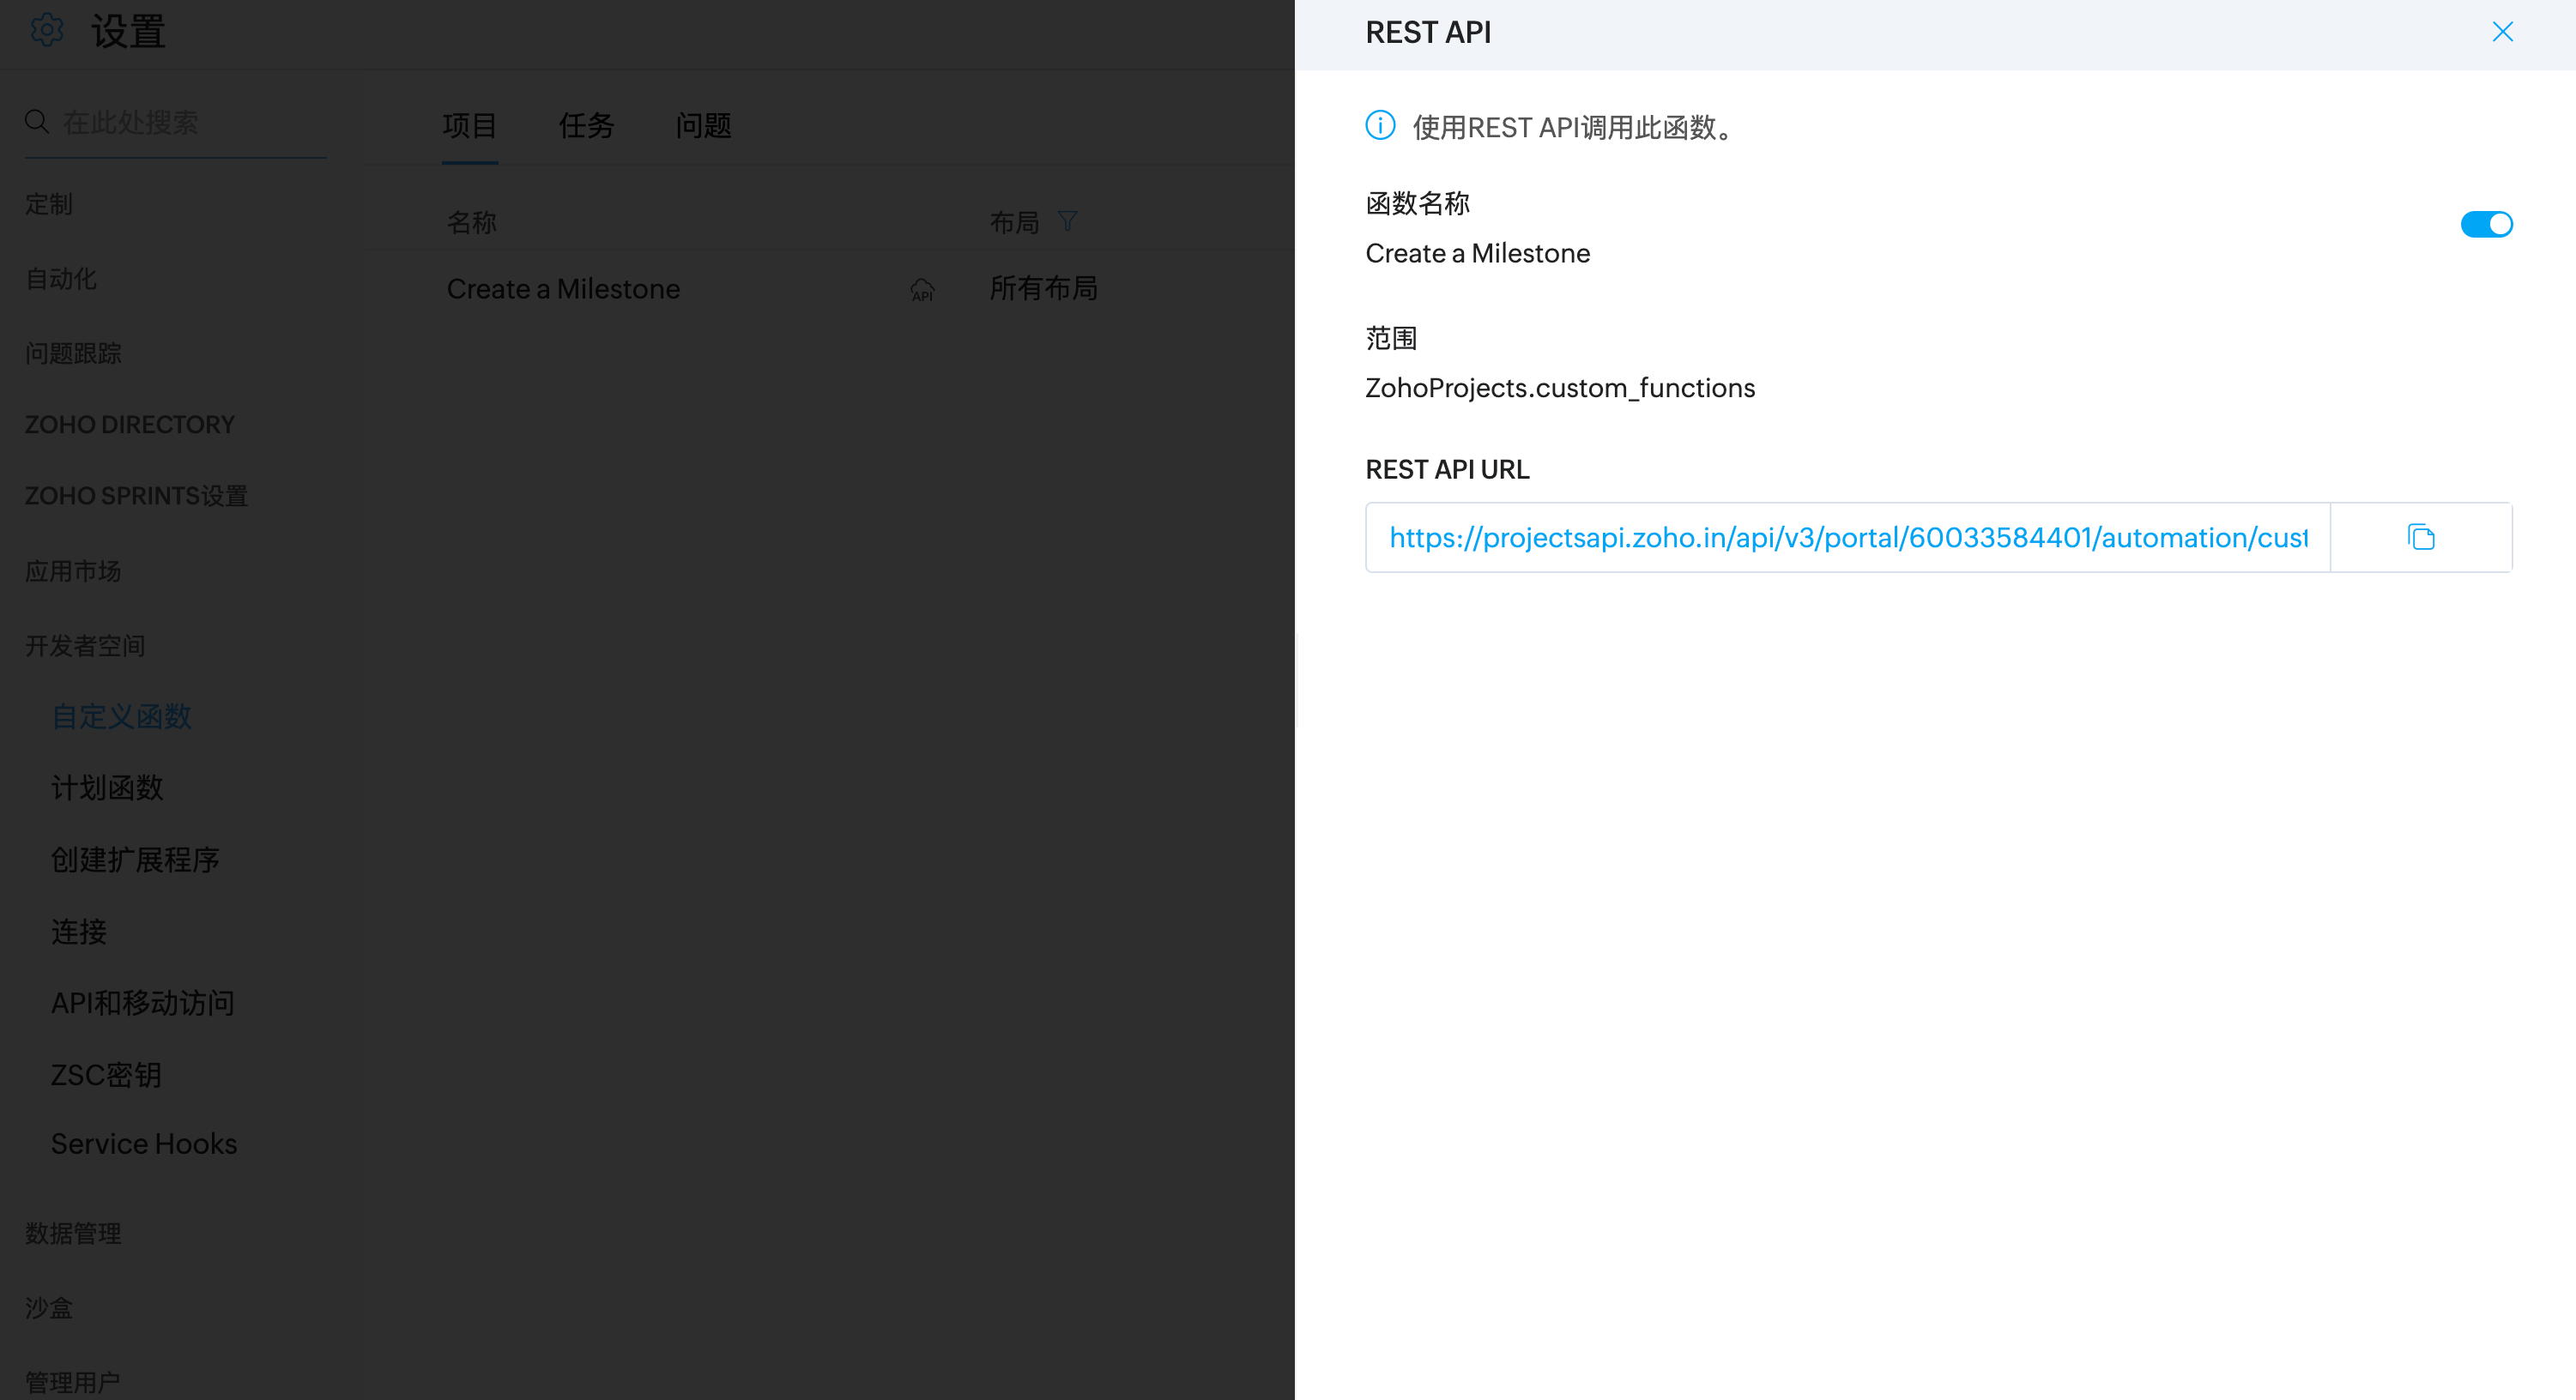This screenshot has width=2576, height=1400.
Task: Click the settings gear icon
Action: pyautogui.click(x=47, y=30)
